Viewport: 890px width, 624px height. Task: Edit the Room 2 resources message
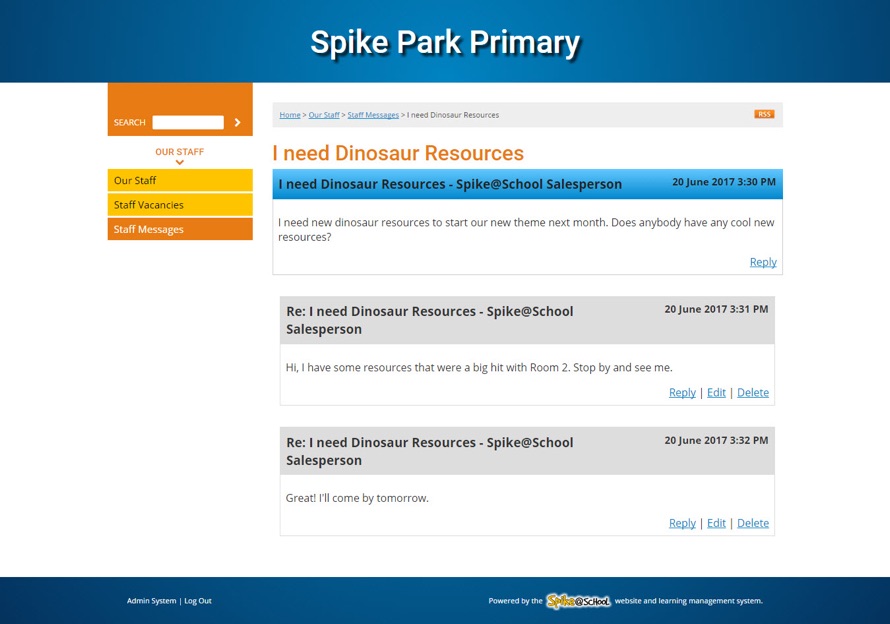(x=716, y=393)
